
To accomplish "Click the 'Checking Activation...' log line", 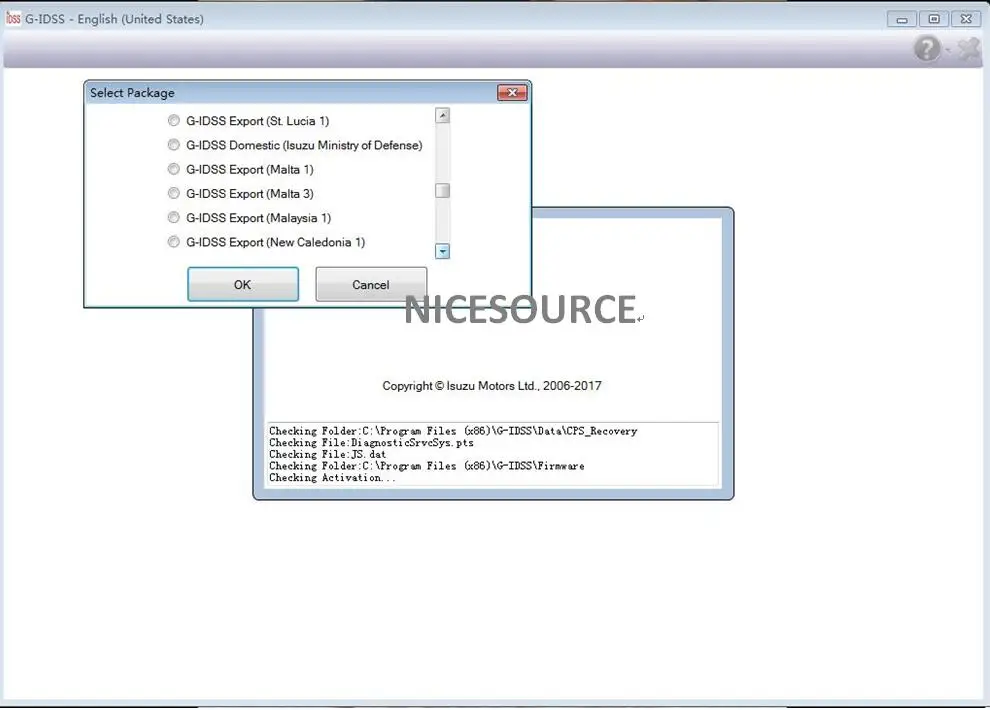I will (332, 478).
